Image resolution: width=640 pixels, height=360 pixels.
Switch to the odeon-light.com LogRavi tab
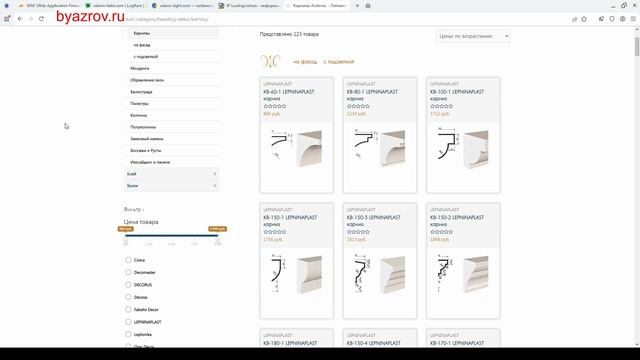point(116,6)
